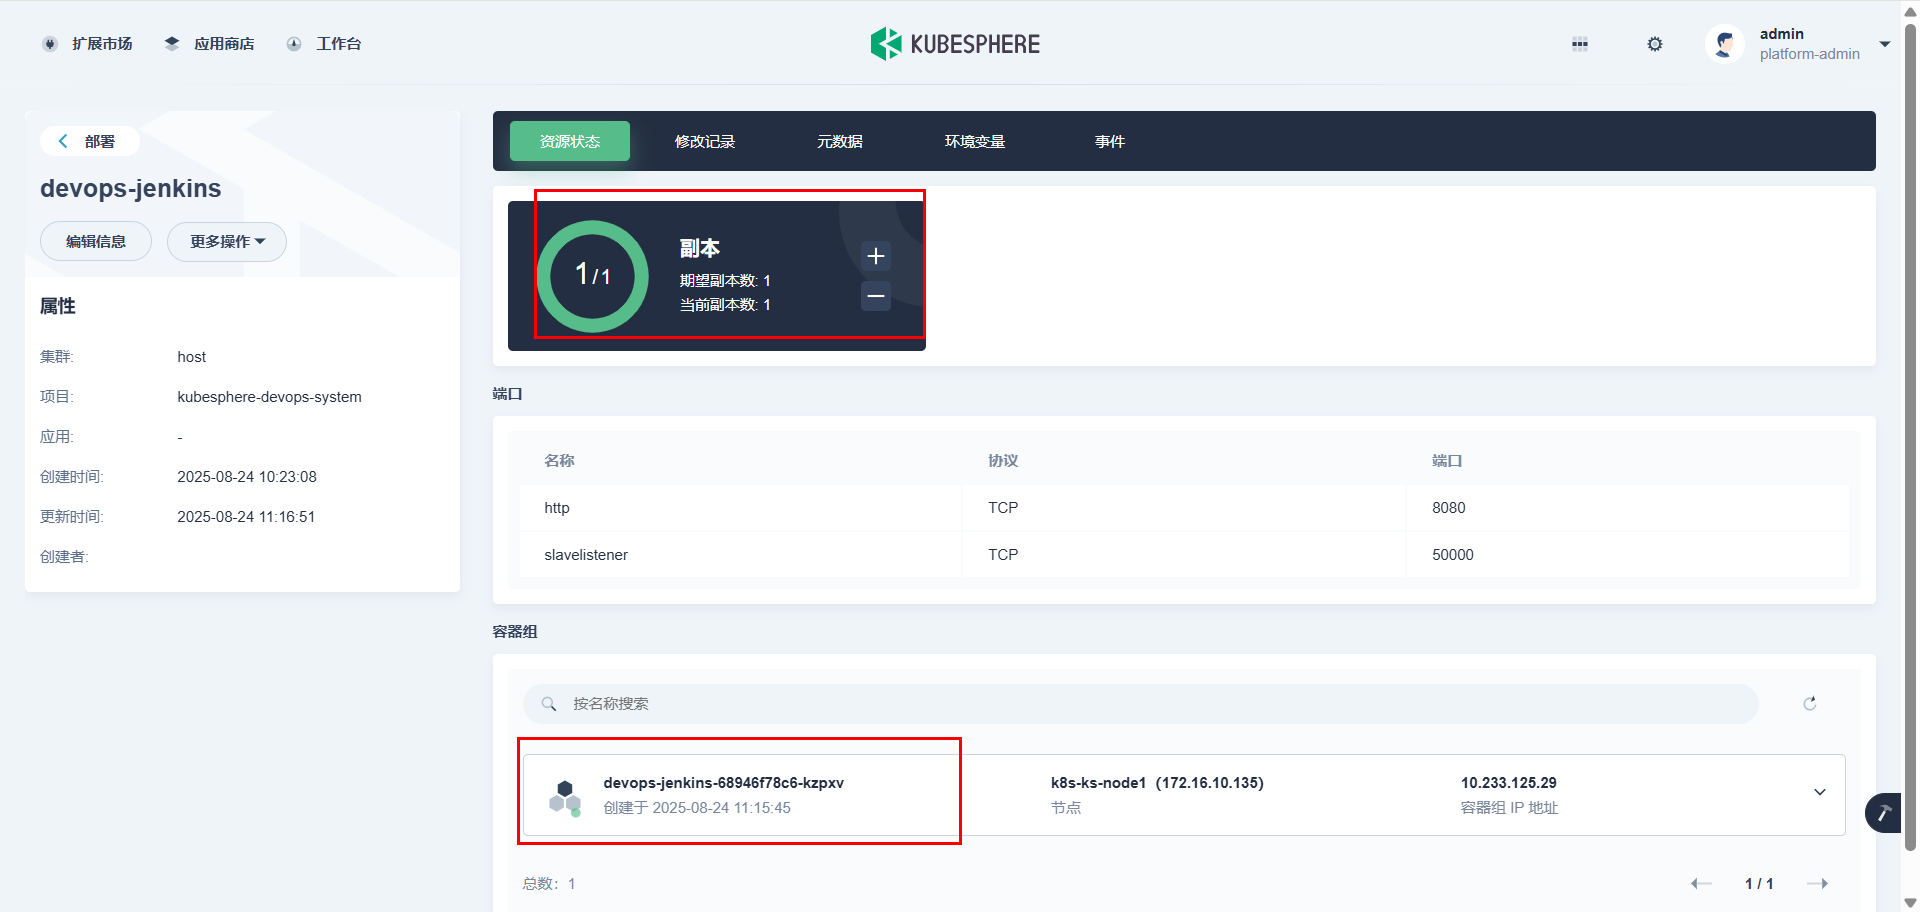Open the 扩展市场 extension marketplace

(x=88, y=44)
